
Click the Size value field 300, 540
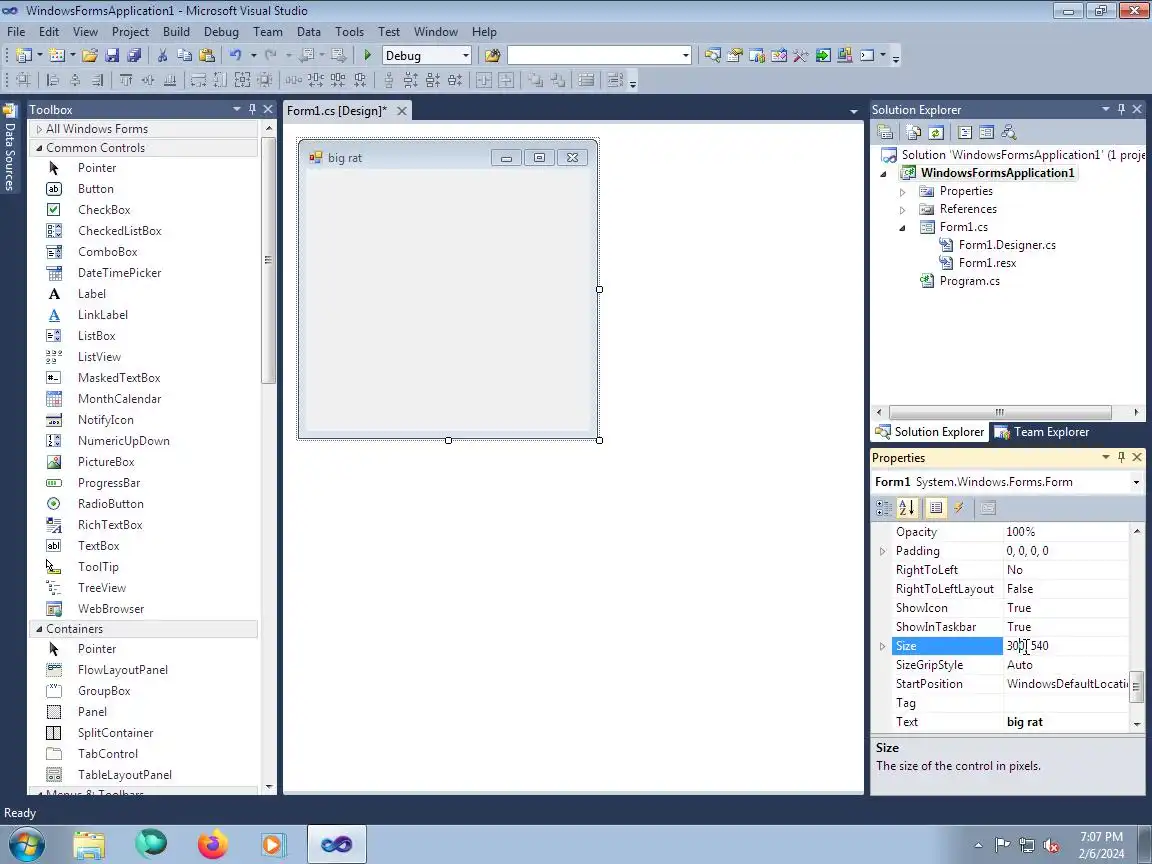click(x=1065, y=646)
